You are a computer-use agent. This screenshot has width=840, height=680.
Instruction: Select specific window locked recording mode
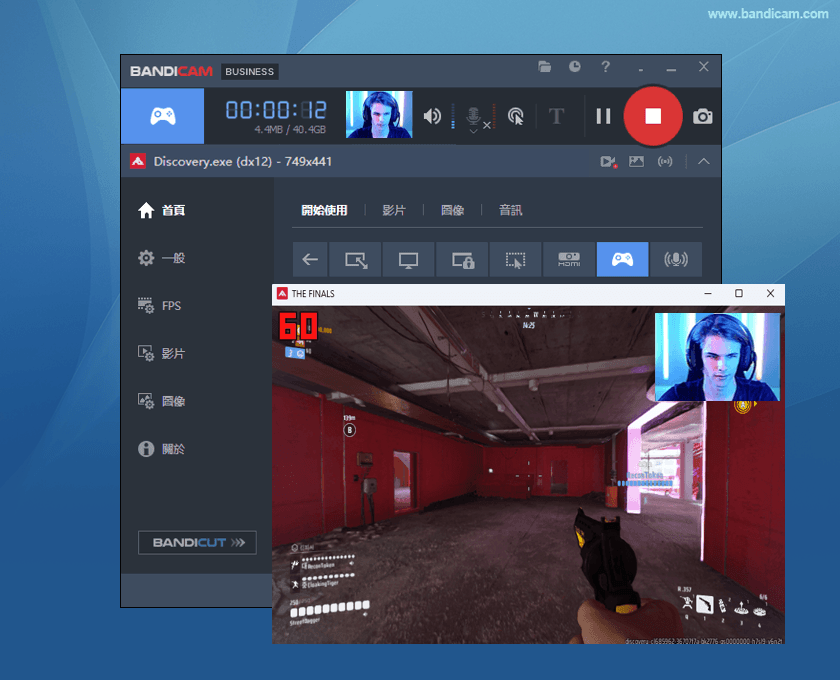[462, 259]
